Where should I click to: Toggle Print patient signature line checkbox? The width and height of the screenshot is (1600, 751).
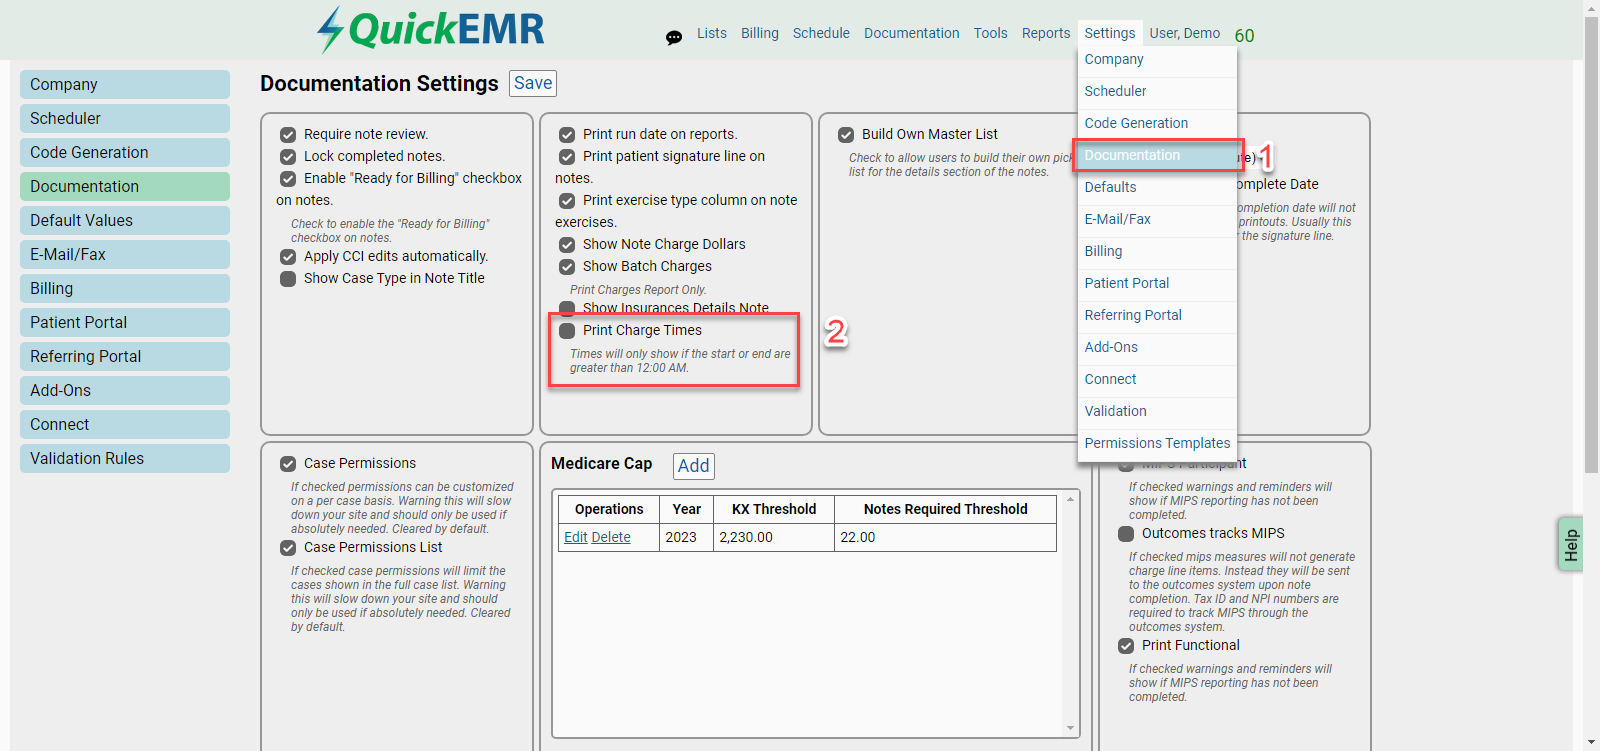coord(567,157)
